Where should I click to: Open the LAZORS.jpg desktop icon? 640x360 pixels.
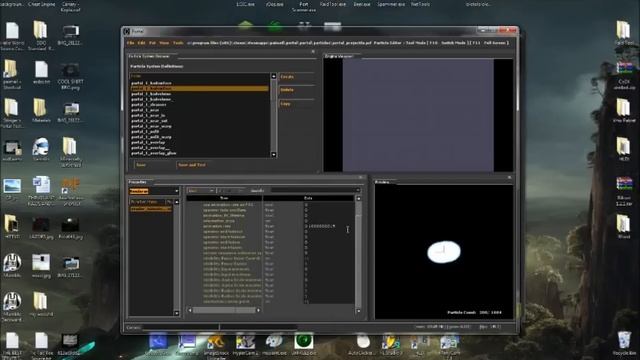click(x=41, y=228)
